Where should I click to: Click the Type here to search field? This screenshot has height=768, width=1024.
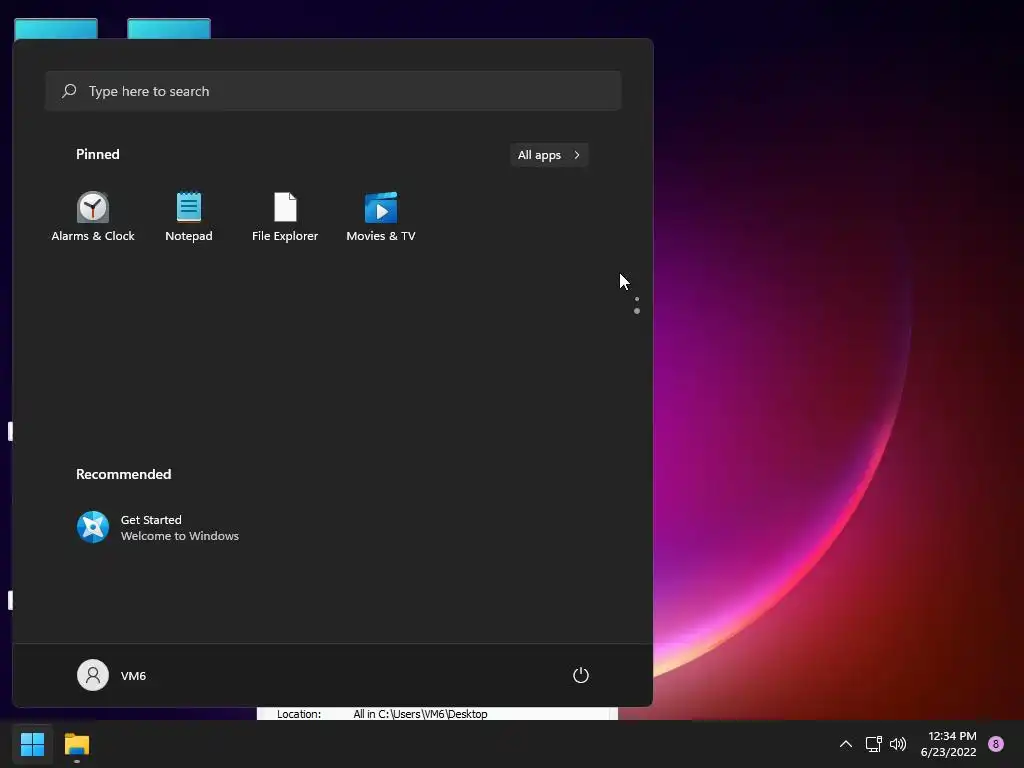(333, 91)
